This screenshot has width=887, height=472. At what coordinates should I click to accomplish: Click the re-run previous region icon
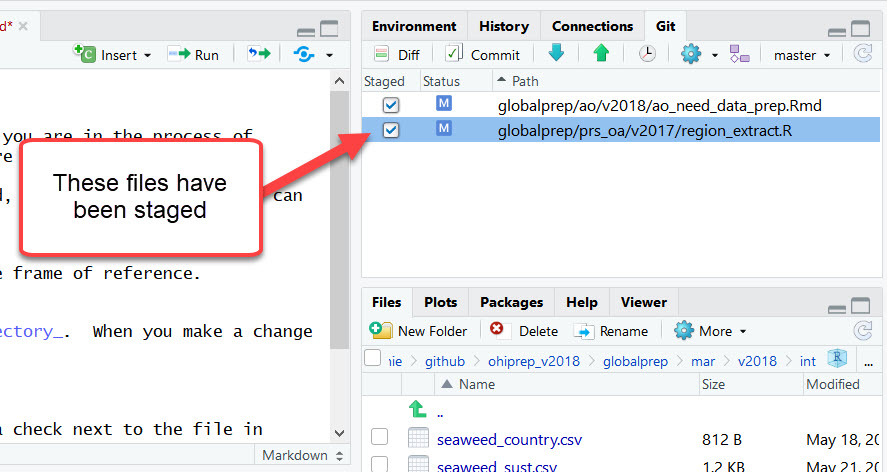coord(259,54)
